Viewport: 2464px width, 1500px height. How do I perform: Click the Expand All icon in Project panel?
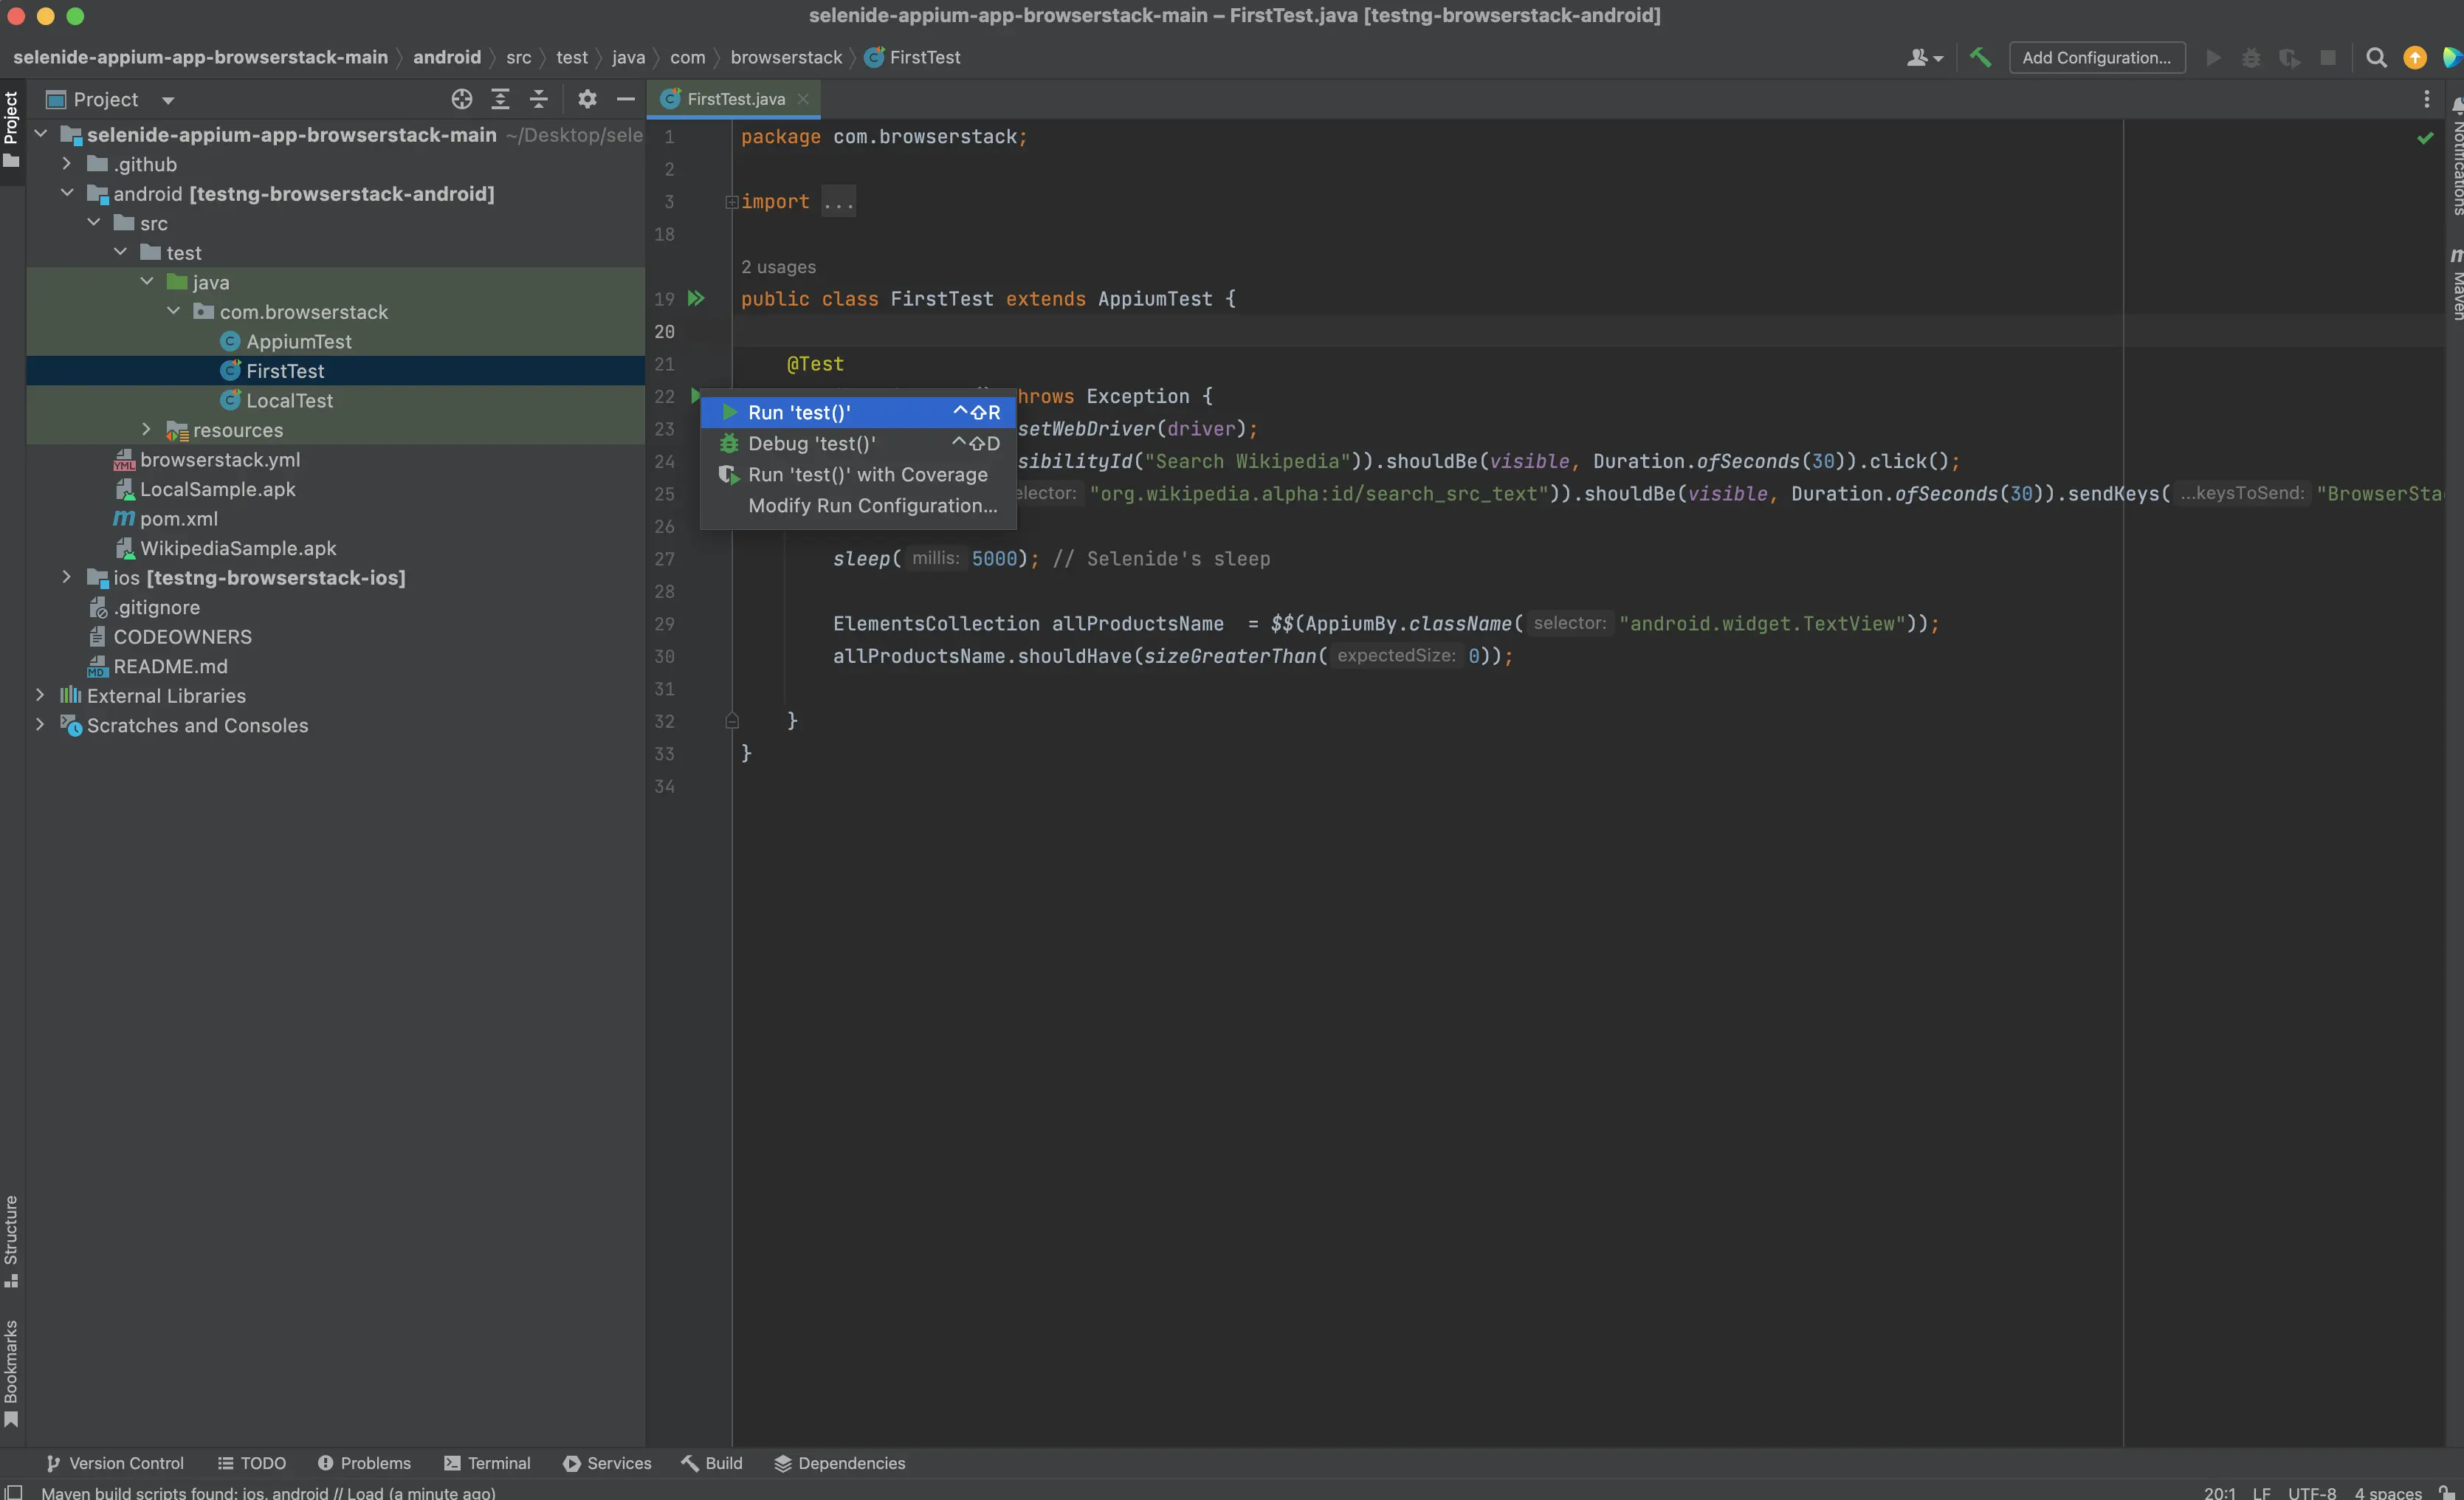coord(500,99)
